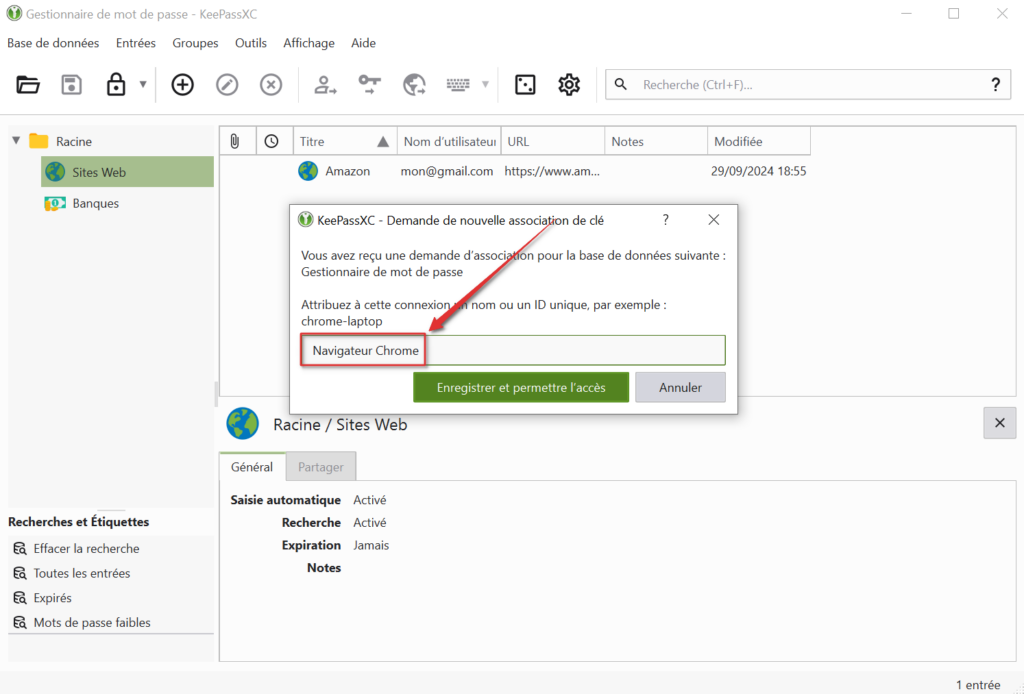The width and height of the screenshot is (1024, 694).
Task: Click the connection name input field
Action: click(570, 351)
